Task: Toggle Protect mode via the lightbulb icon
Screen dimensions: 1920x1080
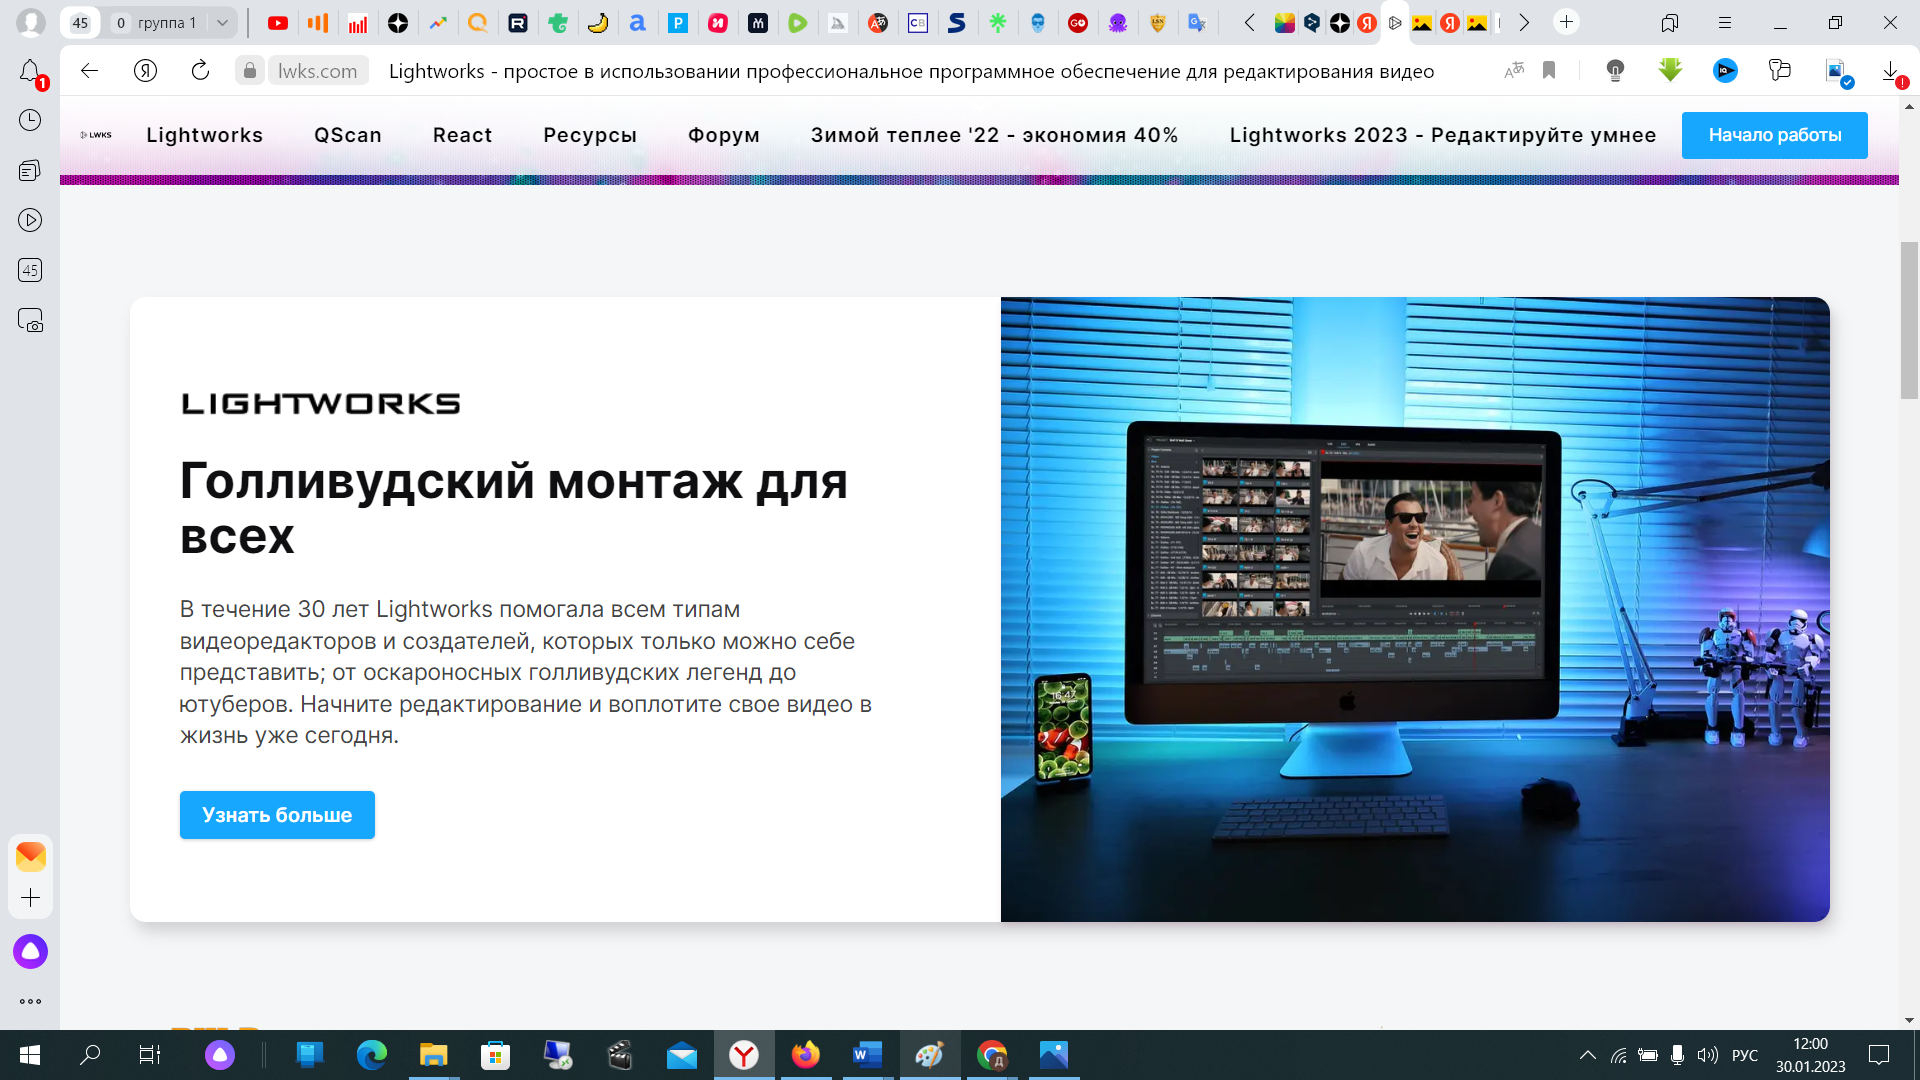Action: pos(1614,70)
